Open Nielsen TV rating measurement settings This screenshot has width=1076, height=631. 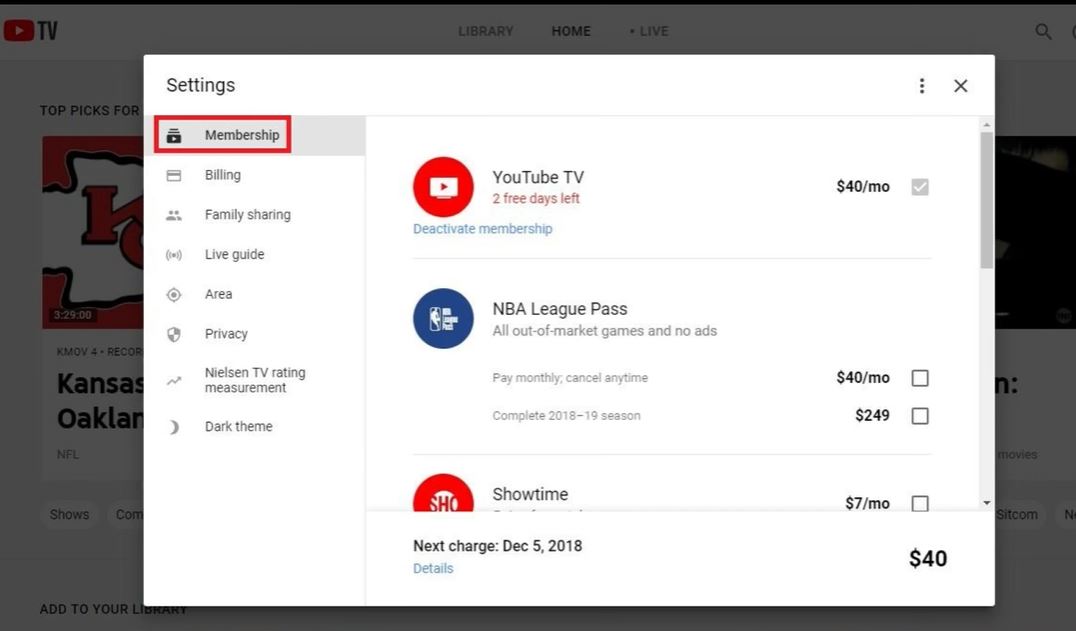tap(255, 380)
